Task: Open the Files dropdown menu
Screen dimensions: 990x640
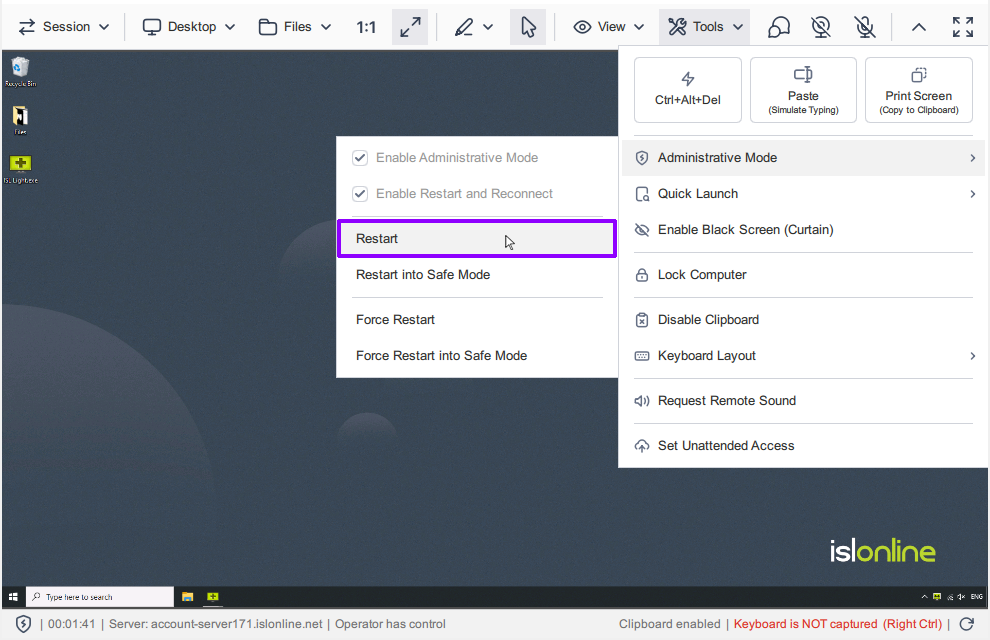Action: [295, 27]
